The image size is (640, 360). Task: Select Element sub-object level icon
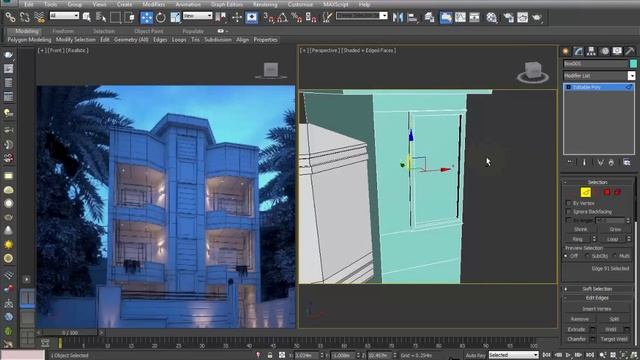[618, 192]
